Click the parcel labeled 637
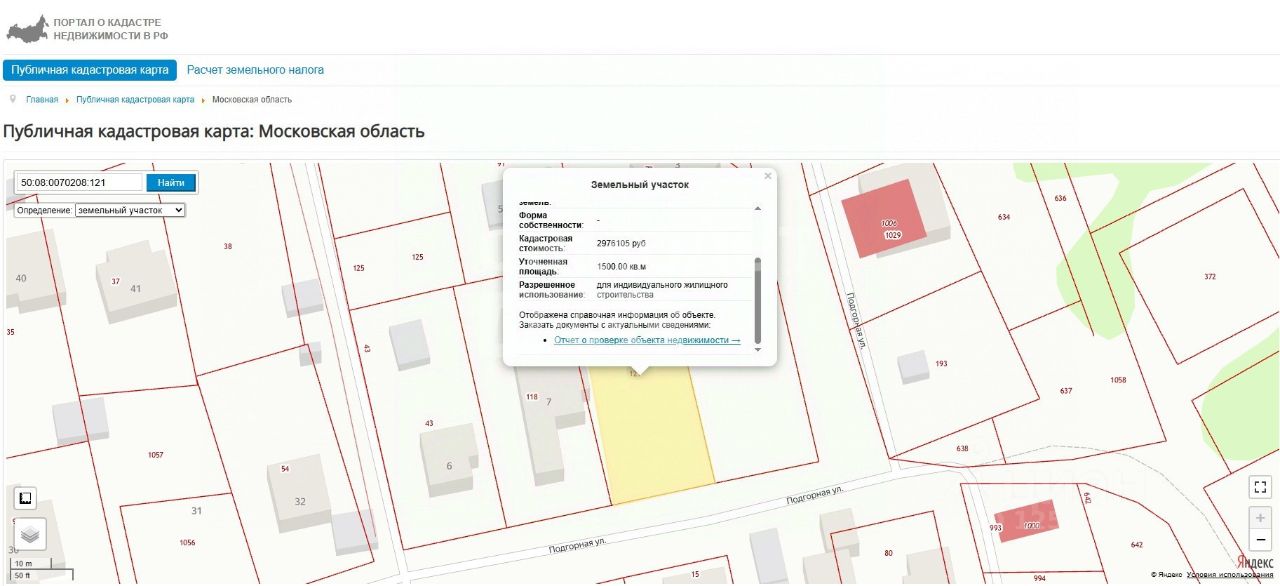Viewport: 1280px width, 586px height. [x=1066, y=391]
